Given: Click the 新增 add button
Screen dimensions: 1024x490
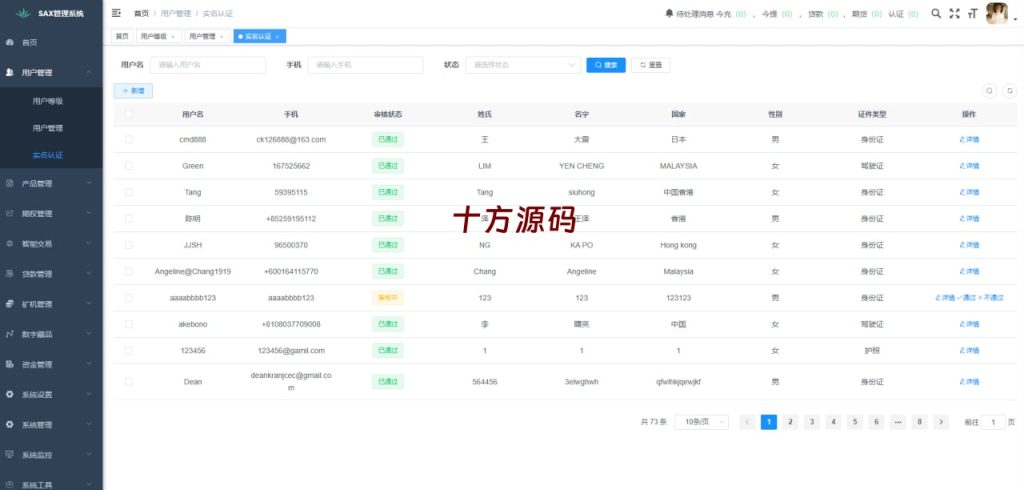Looking at the screenshot, I should click(133, 91).
